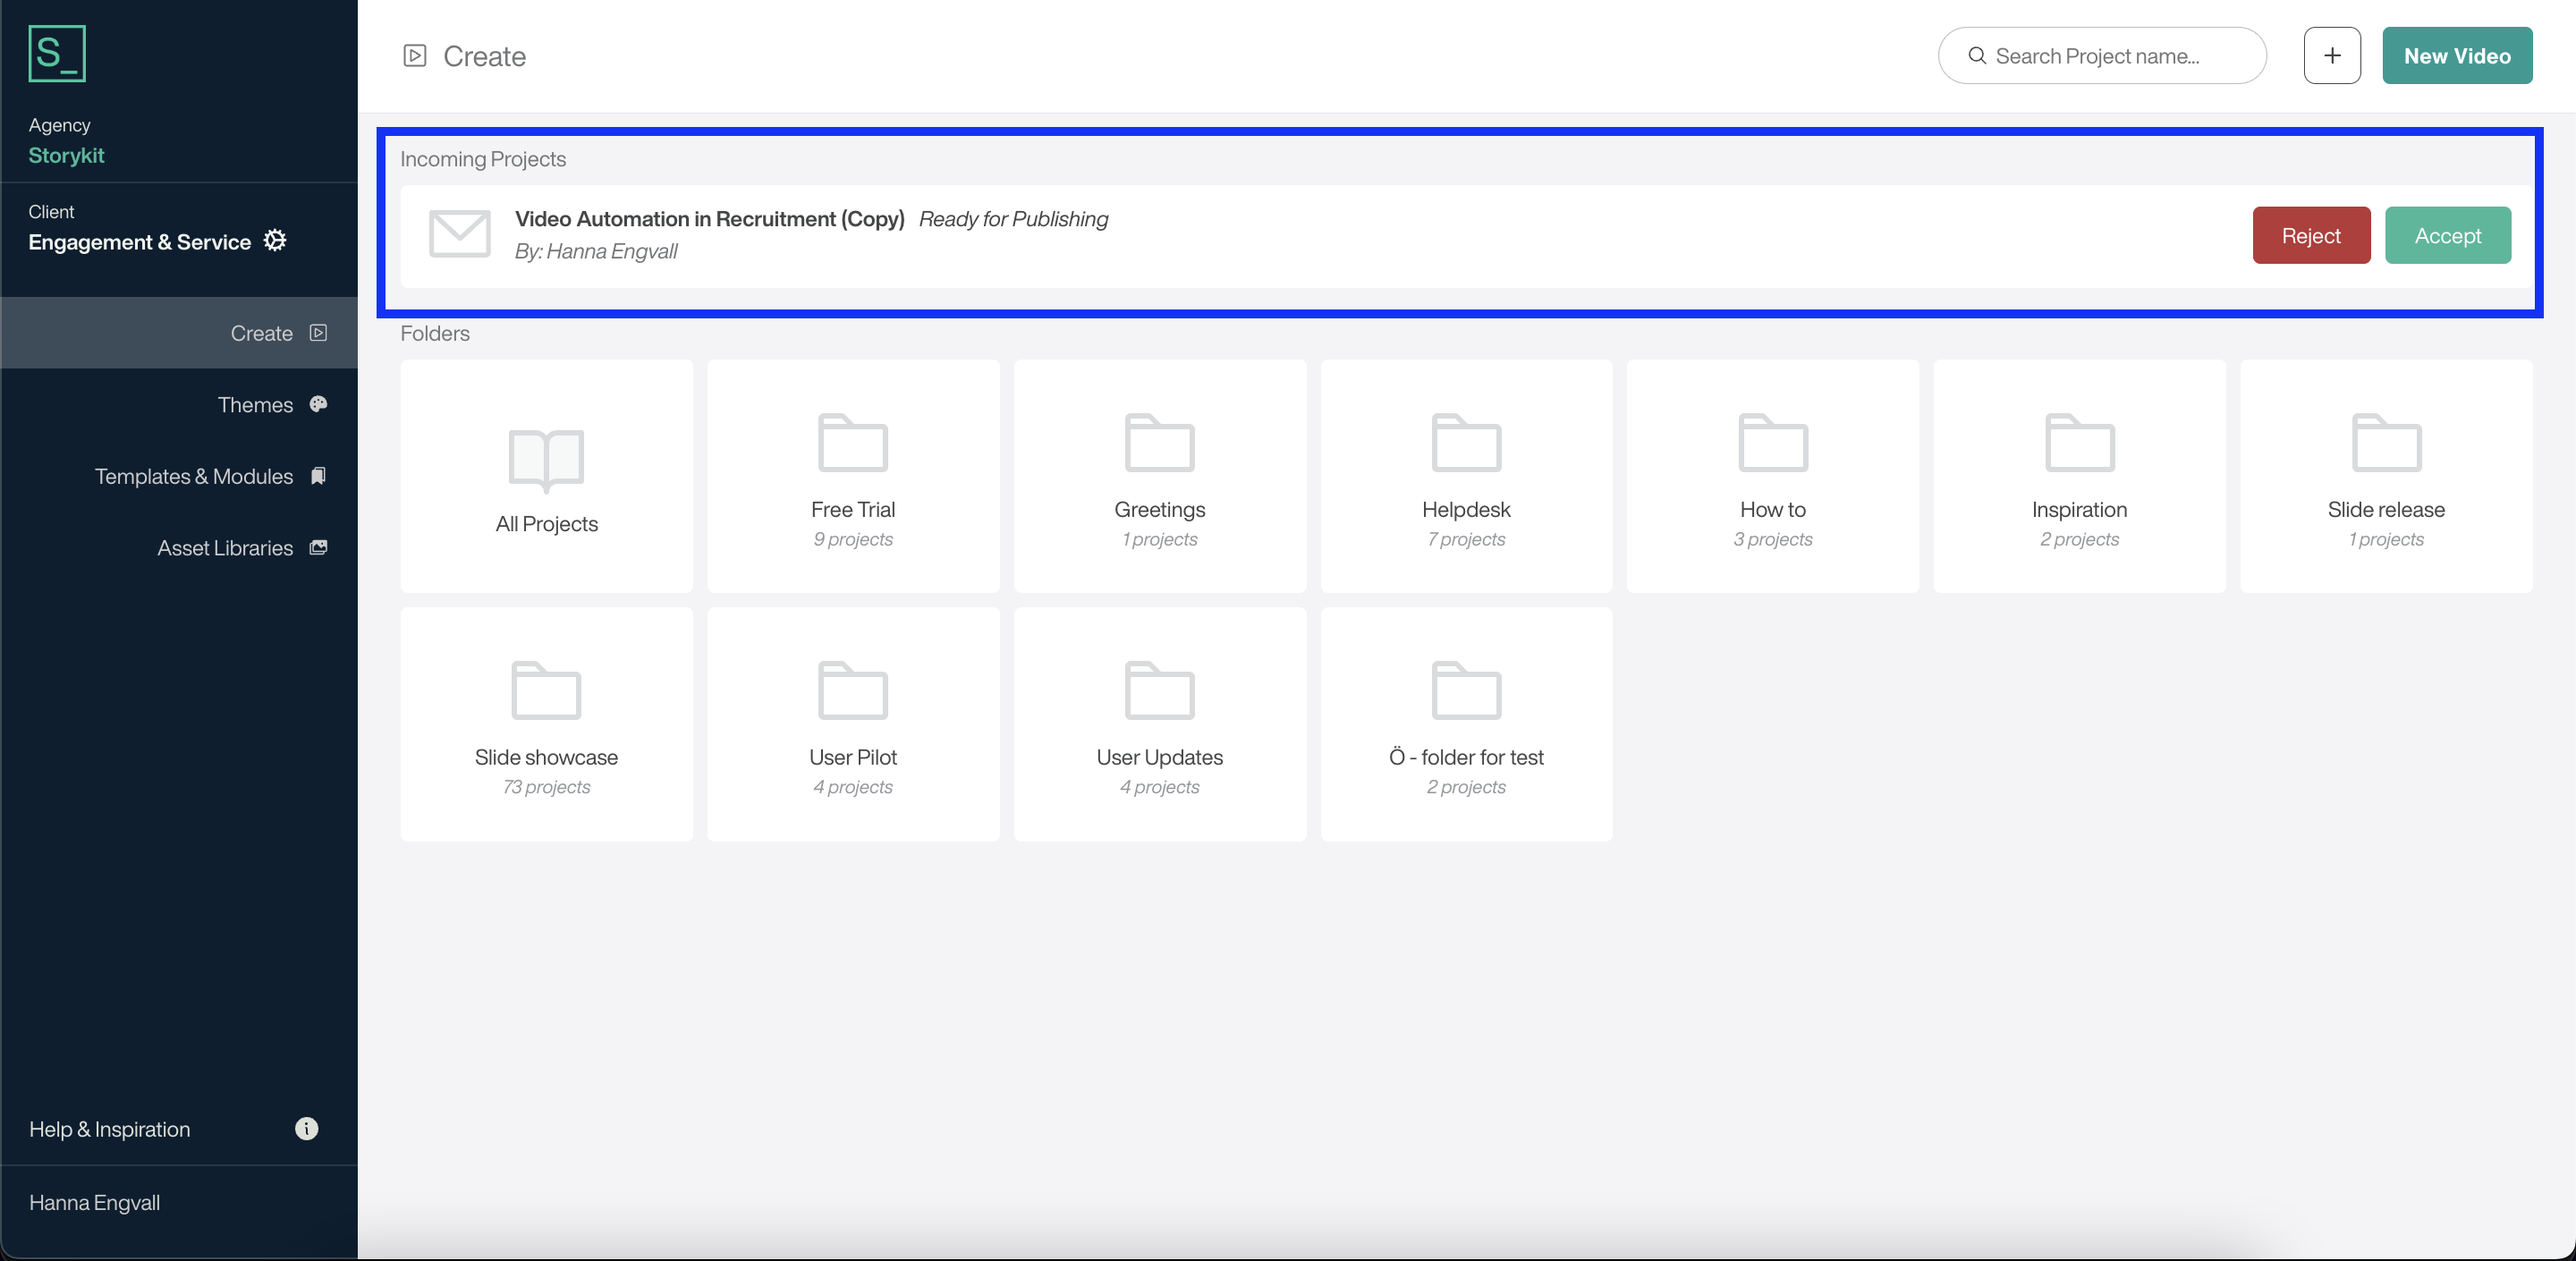Click the incoming project envelope icon
Image resolution: width=2576 pixels, height=1261 pixels.
(459, 234)
